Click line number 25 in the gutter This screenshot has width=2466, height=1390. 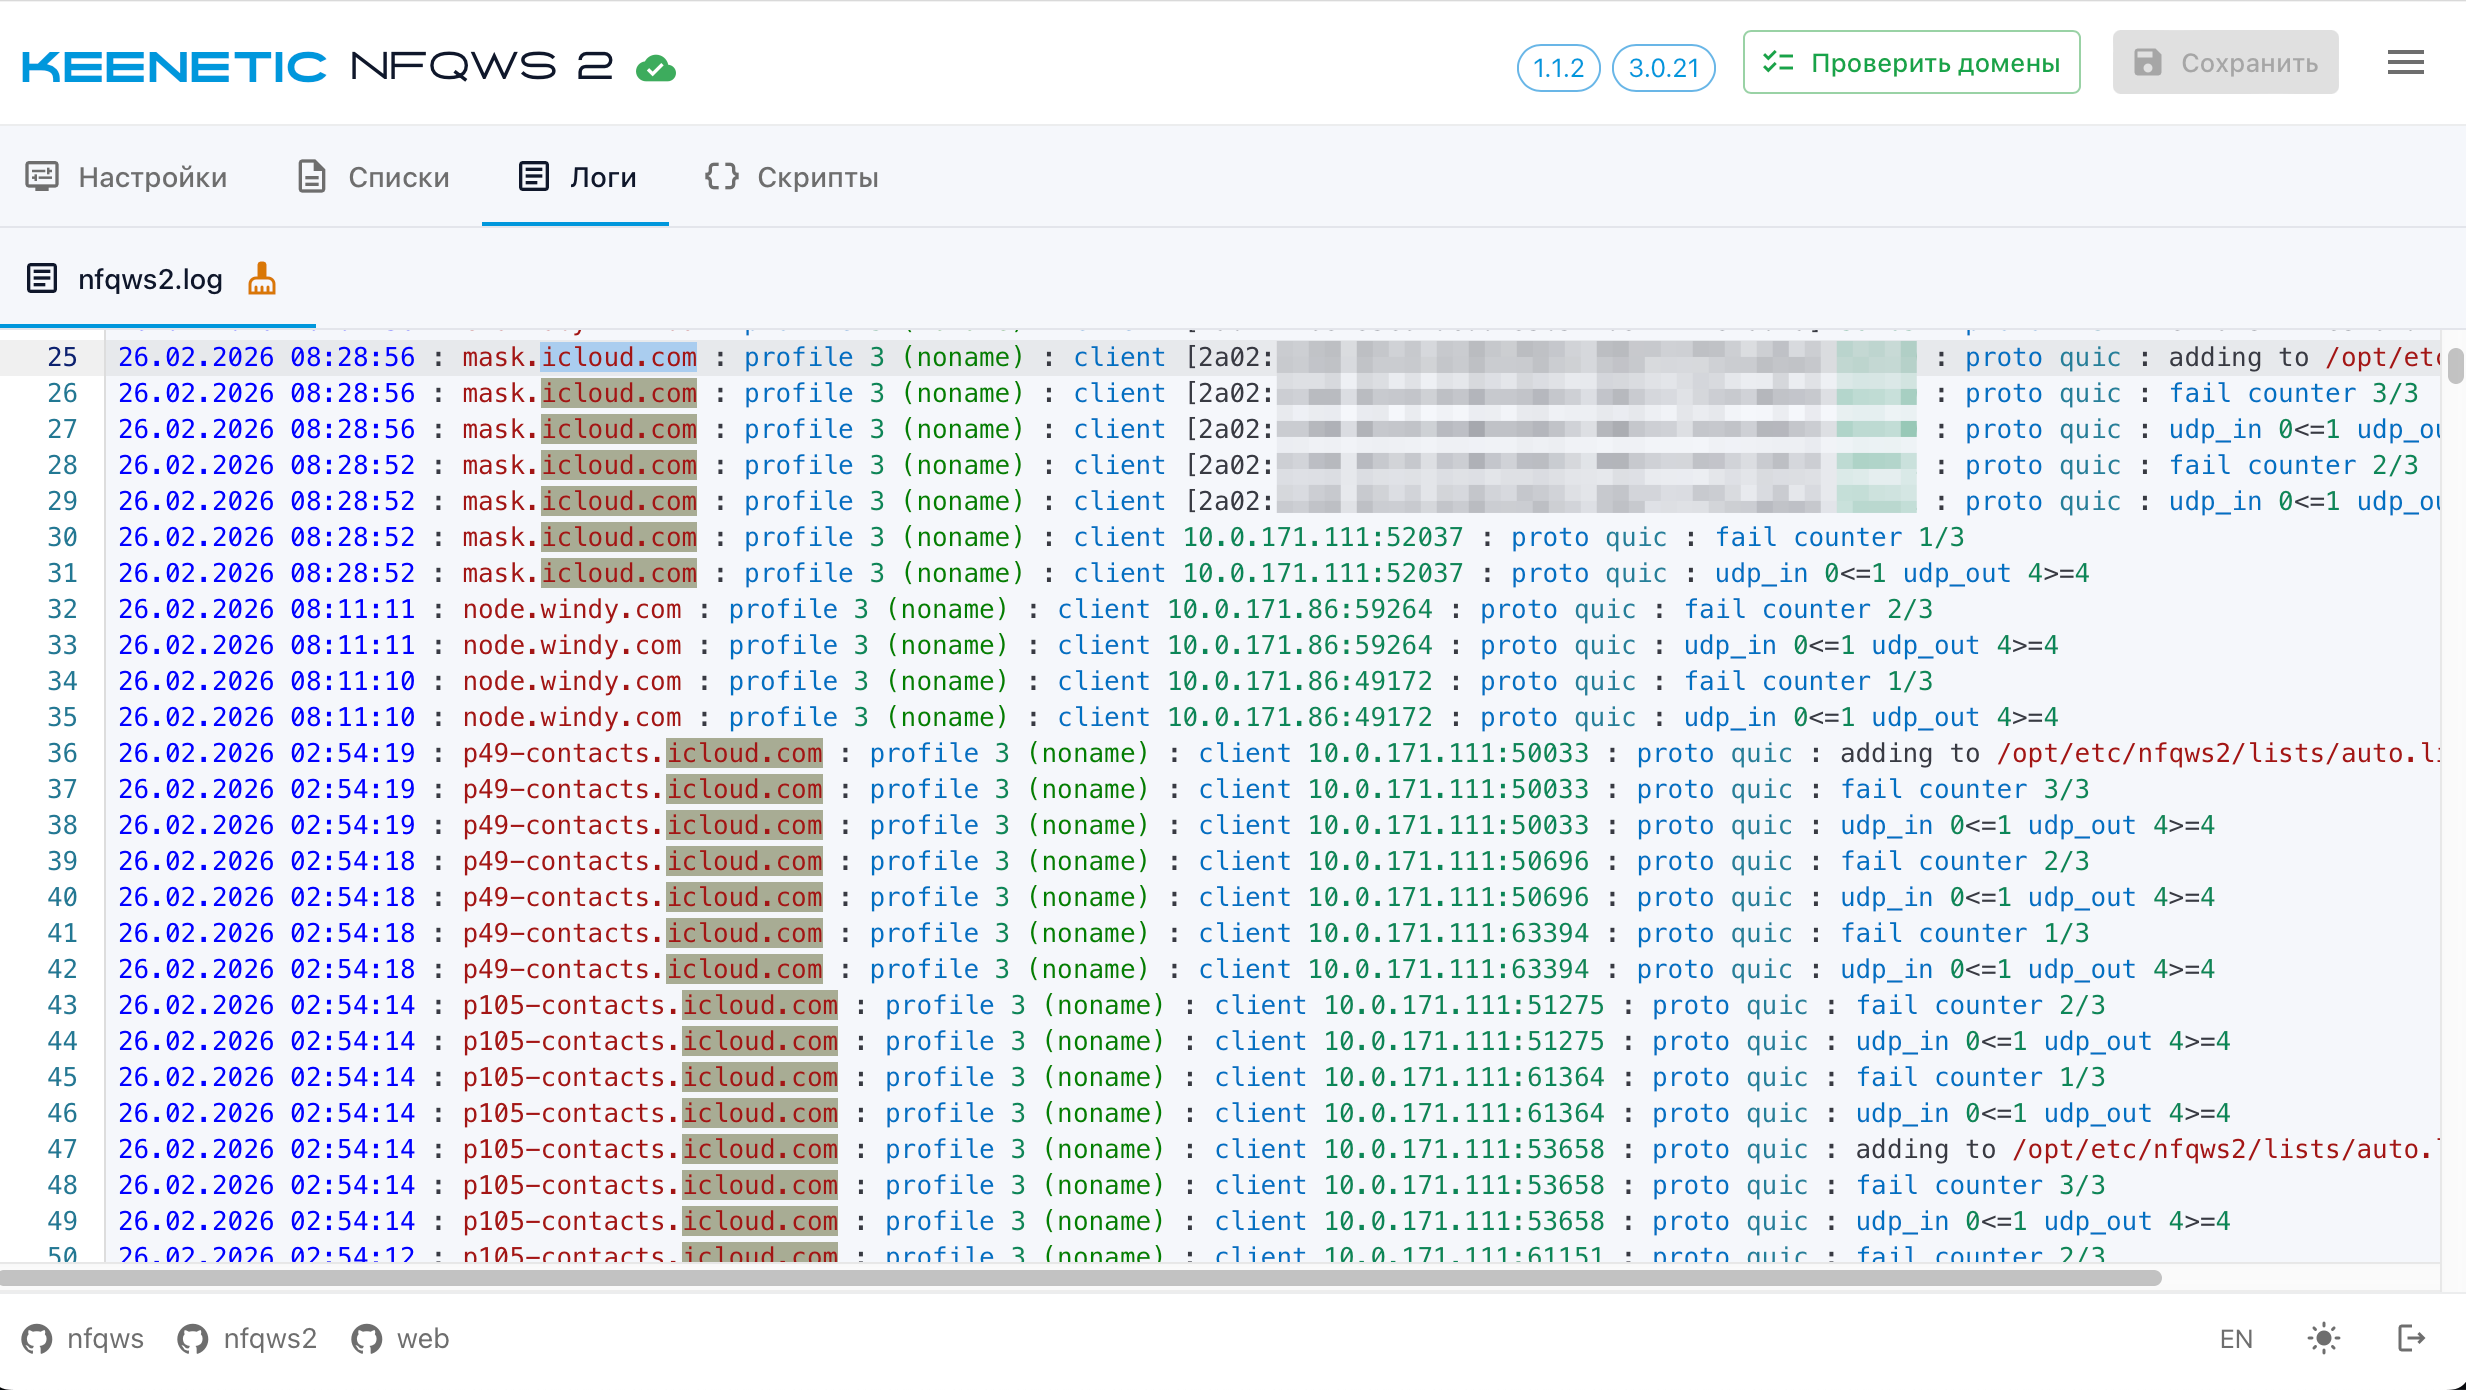[x=62, y=357]
